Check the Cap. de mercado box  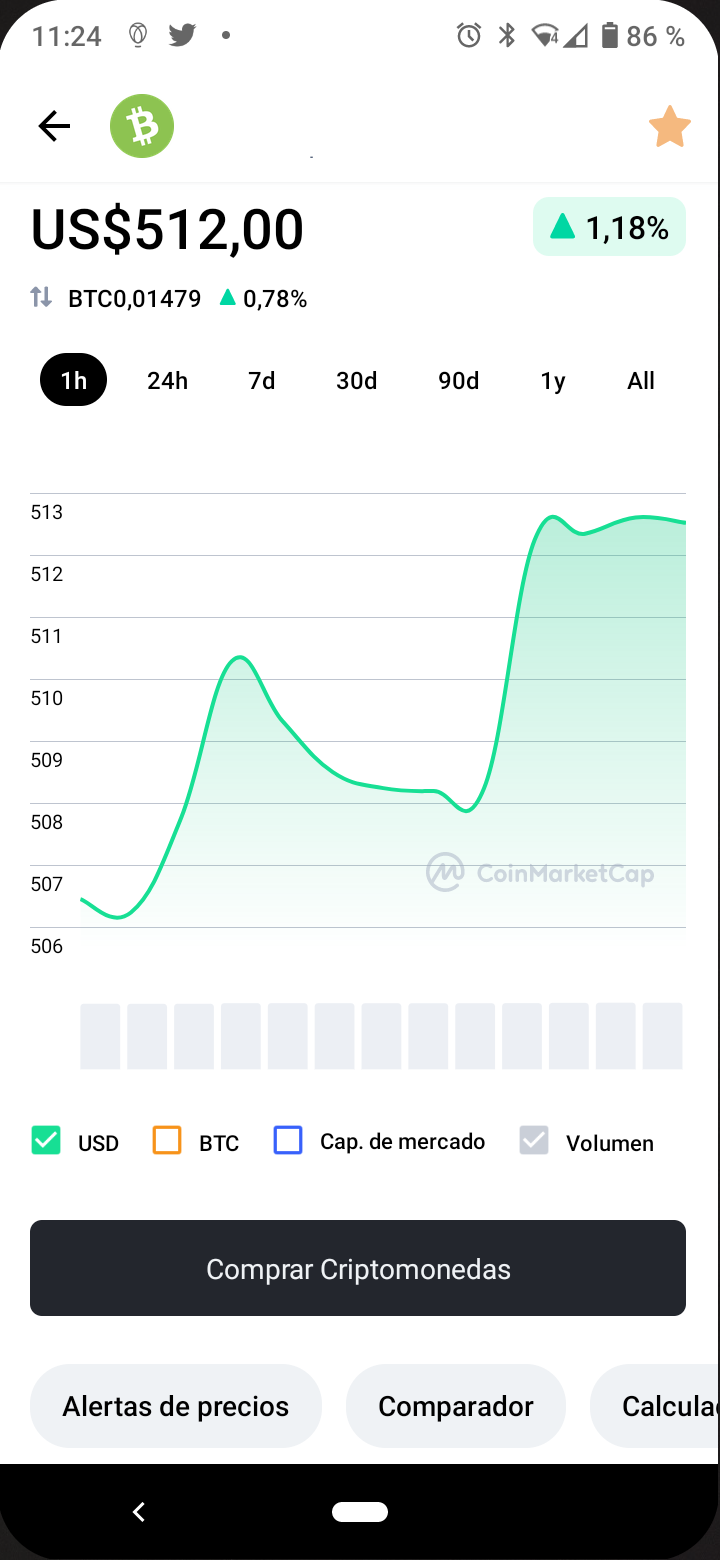pos(288,1141)
